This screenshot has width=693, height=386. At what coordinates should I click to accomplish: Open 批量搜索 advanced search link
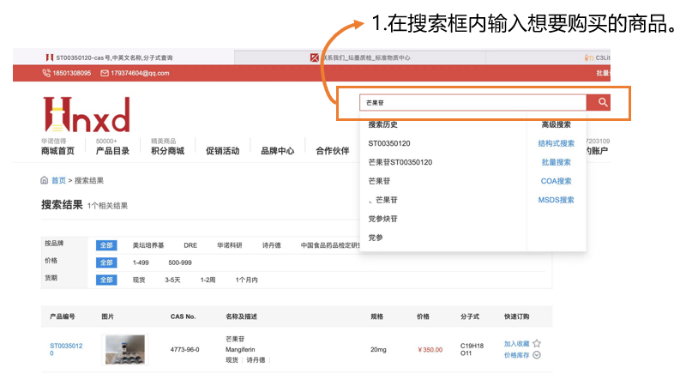coord(556,162)
